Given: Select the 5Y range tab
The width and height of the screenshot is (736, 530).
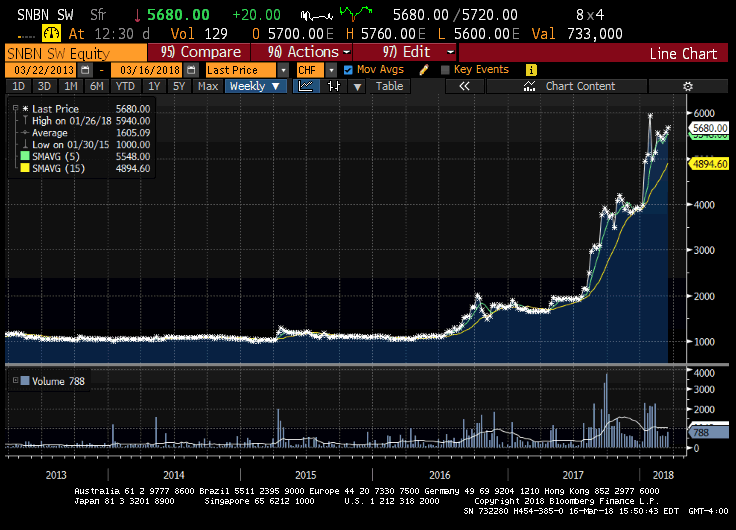Looking at the screenshot, I should coord(179,86).
